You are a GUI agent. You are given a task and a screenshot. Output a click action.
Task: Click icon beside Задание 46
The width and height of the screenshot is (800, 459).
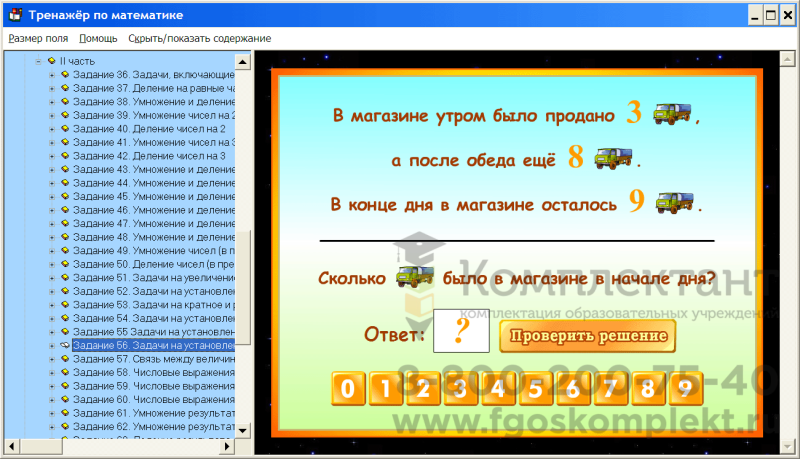[x=65, y=210]
